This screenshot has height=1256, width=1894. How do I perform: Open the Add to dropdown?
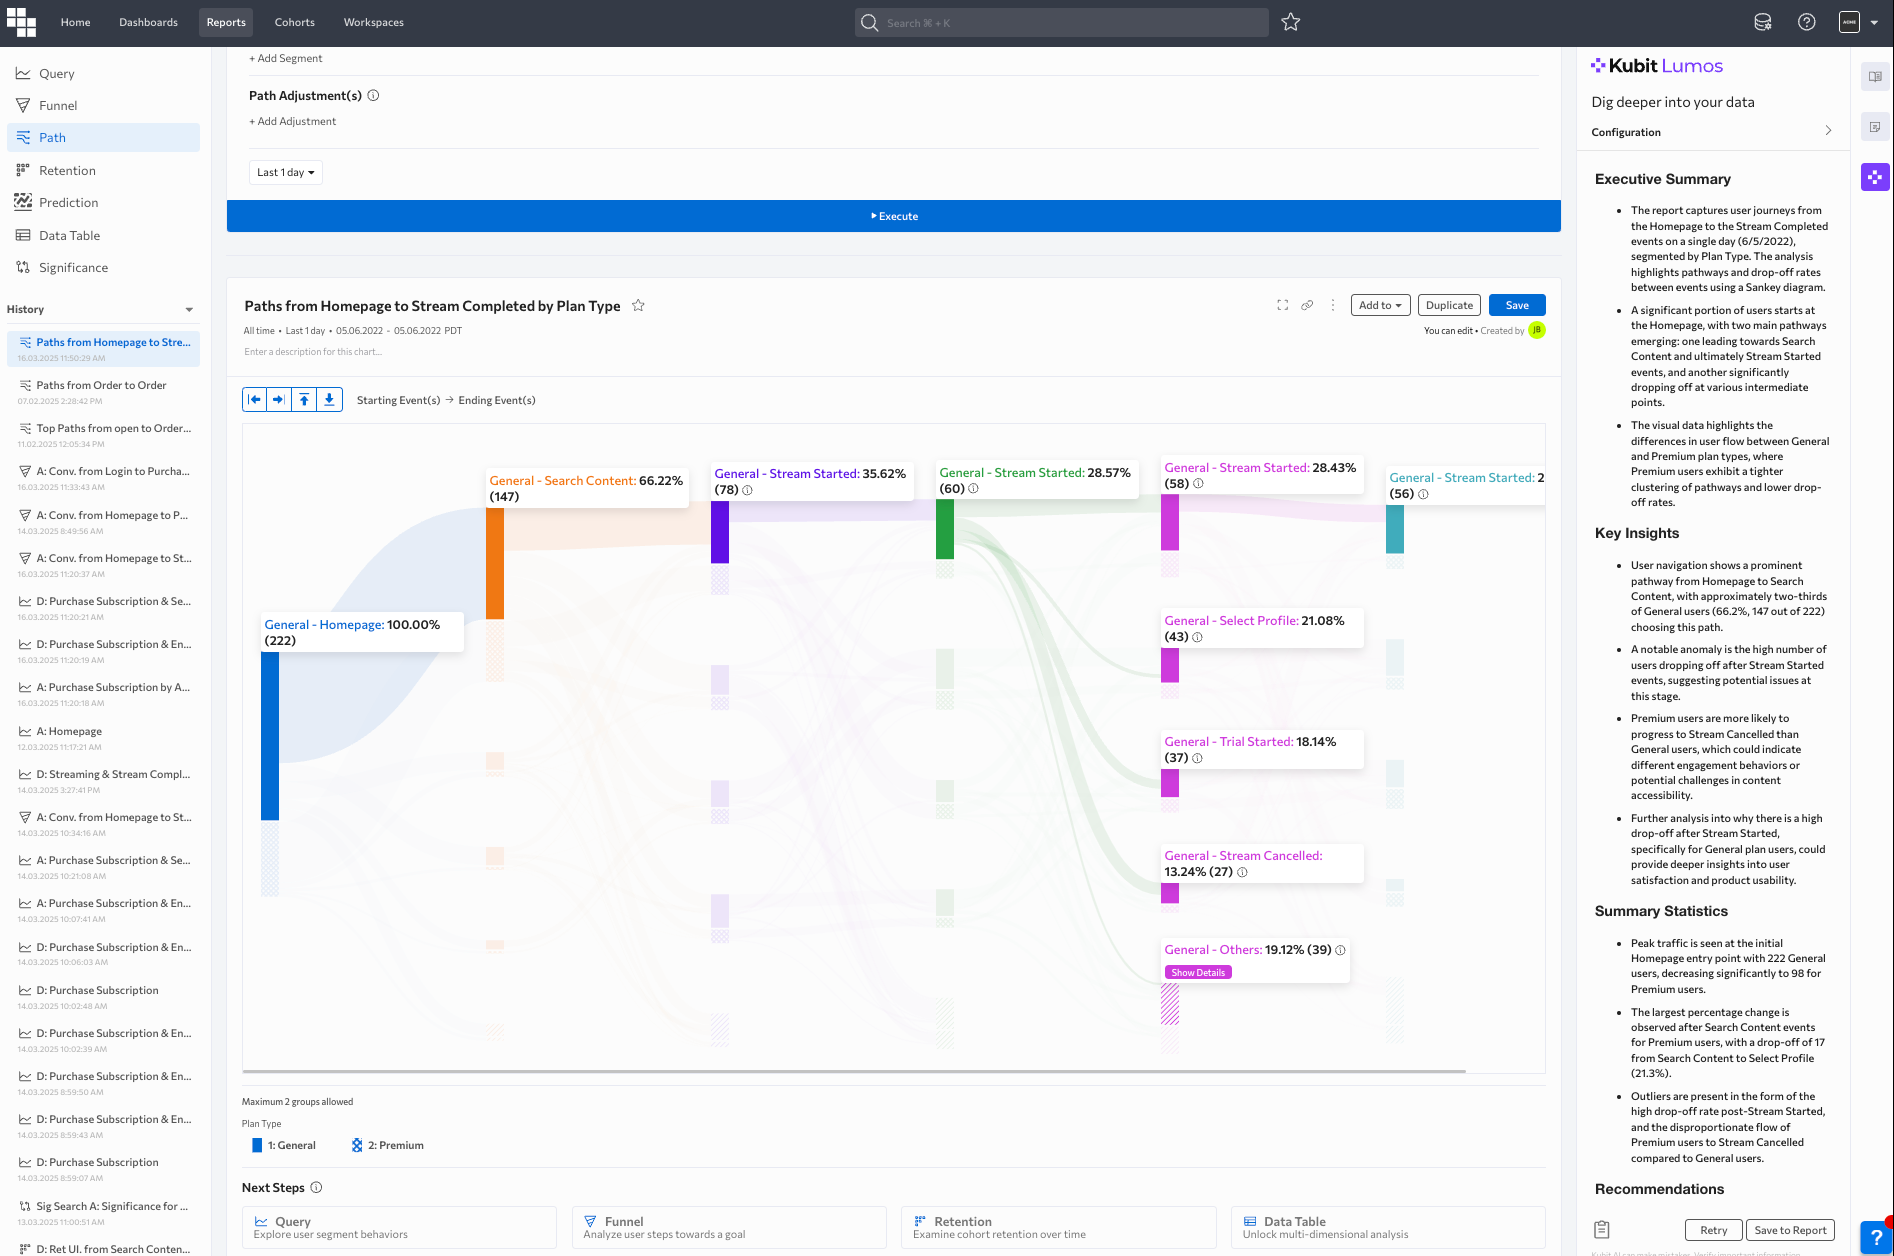[x=1380, y=305]
